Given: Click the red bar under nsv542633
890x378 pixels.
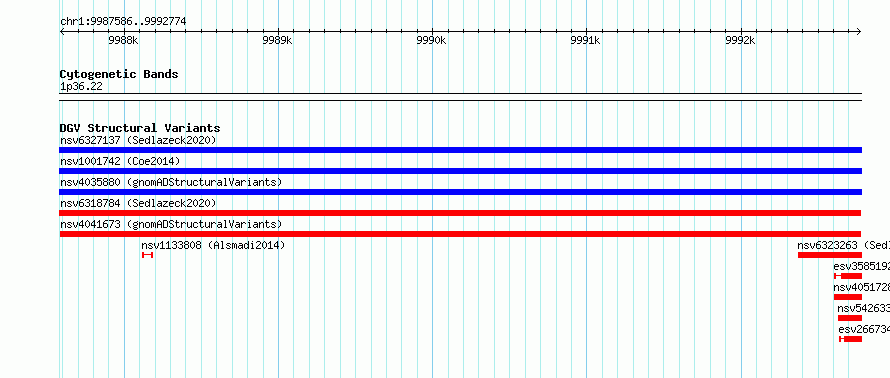Looking at the screenshot, I should pyautogui.click(x=850, y=318).
